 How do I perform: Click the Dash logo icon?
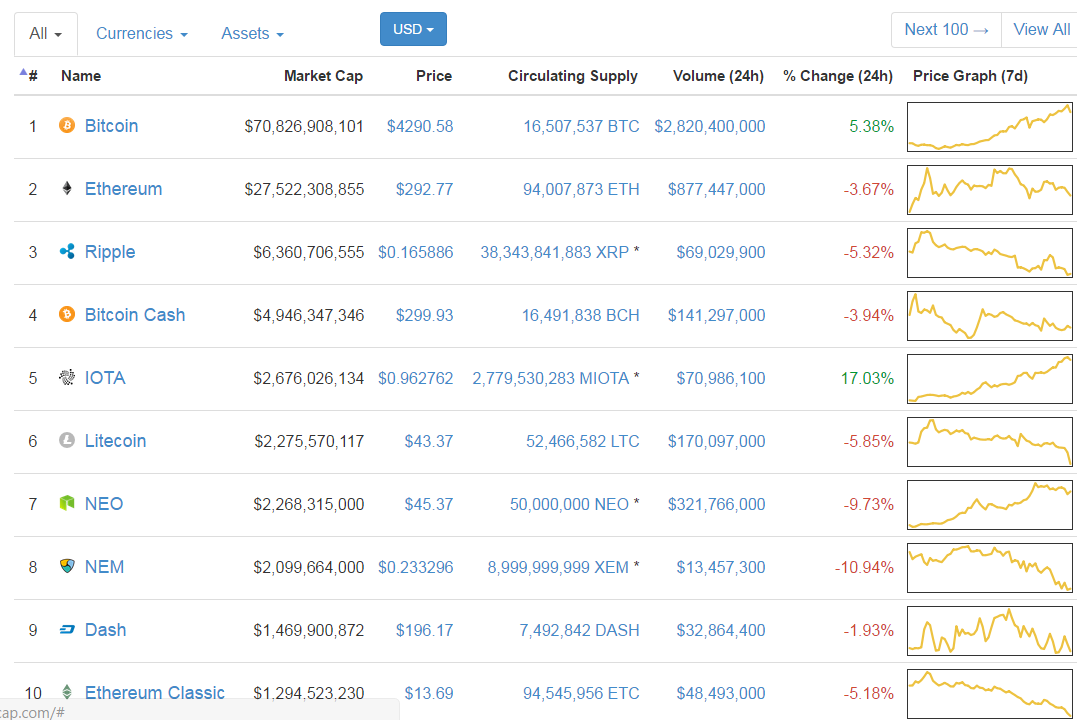(x=67, y=630)
